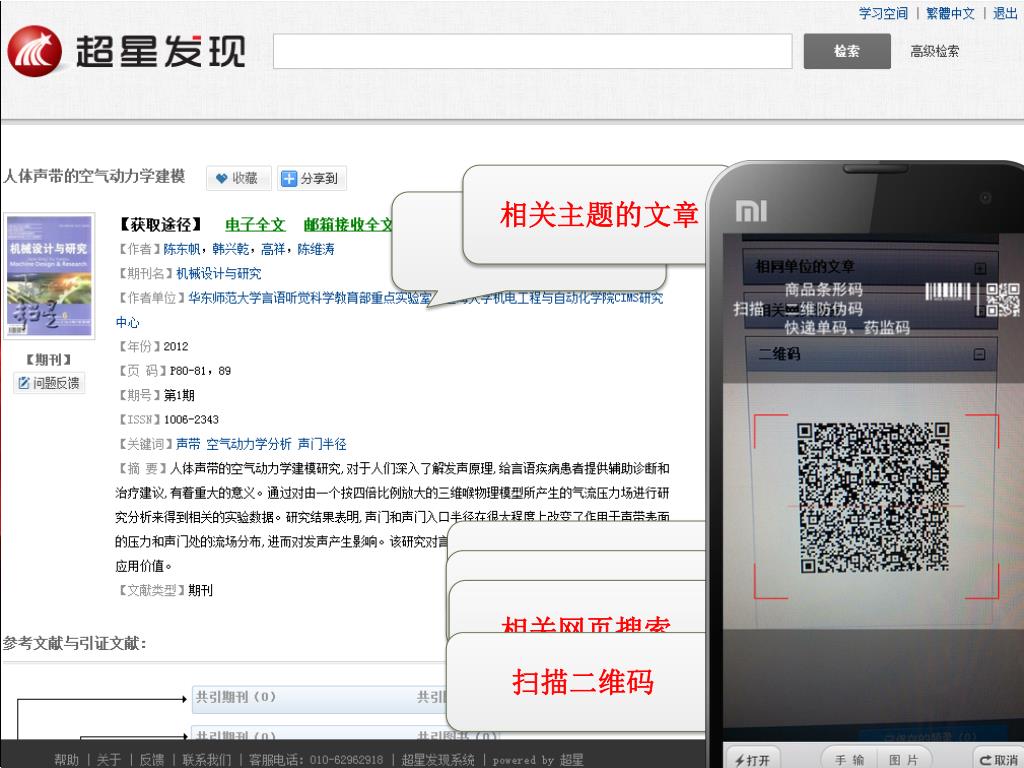Open 关于 in the footer
This screenshot has width=1024, height=768.
pos(108,760)
